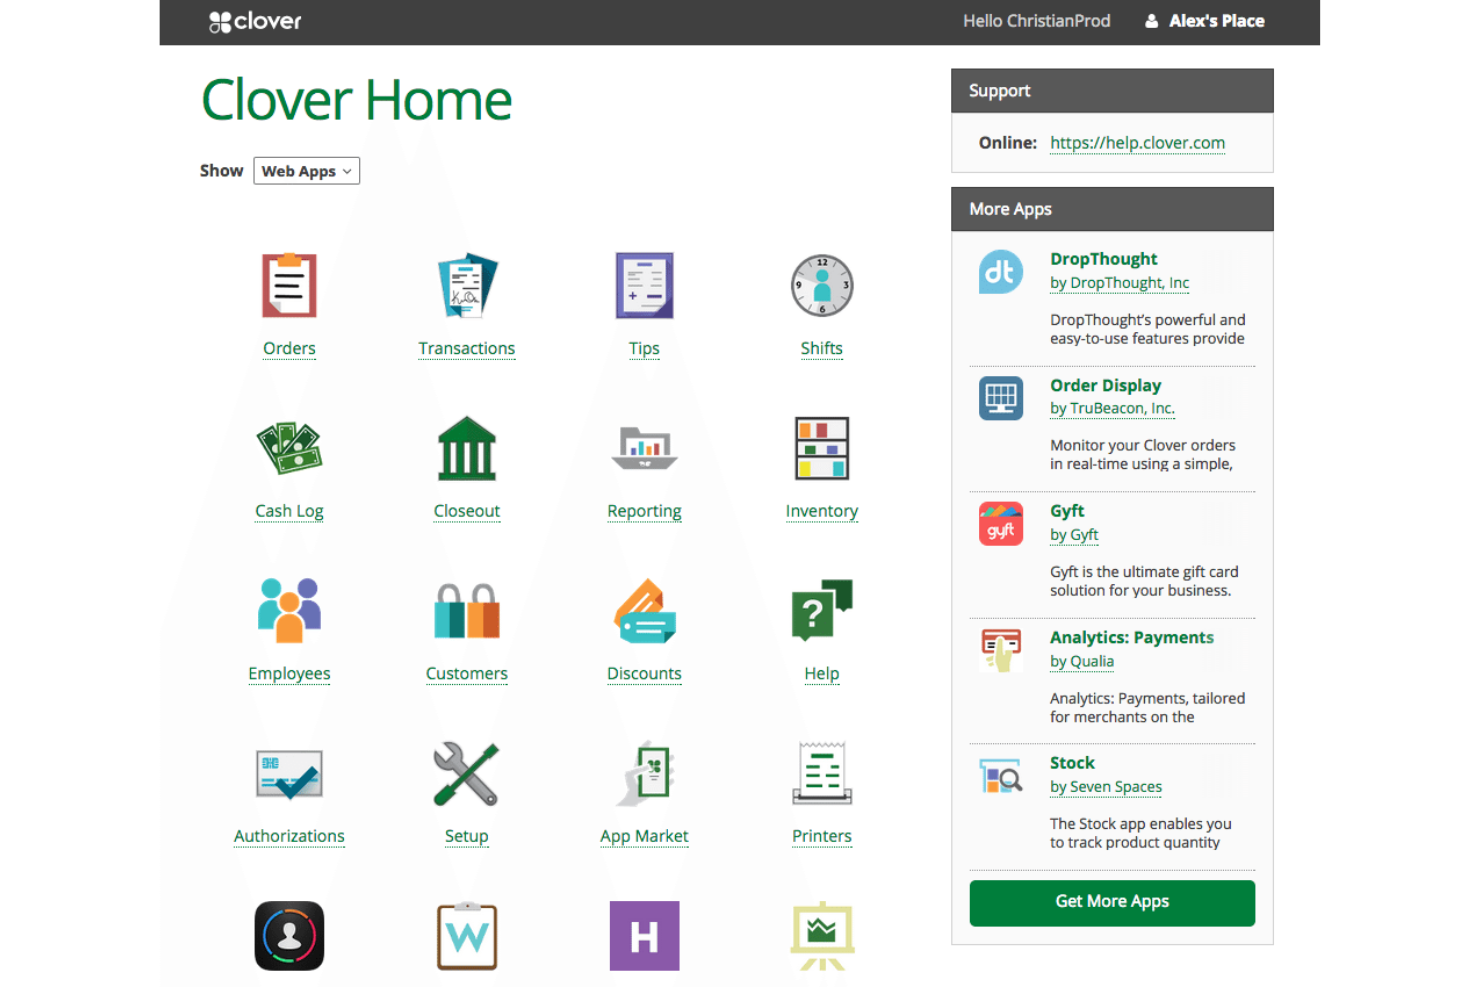Click the clover logo in the header
The image size is (1480, 987).
[x=254, y=20]
